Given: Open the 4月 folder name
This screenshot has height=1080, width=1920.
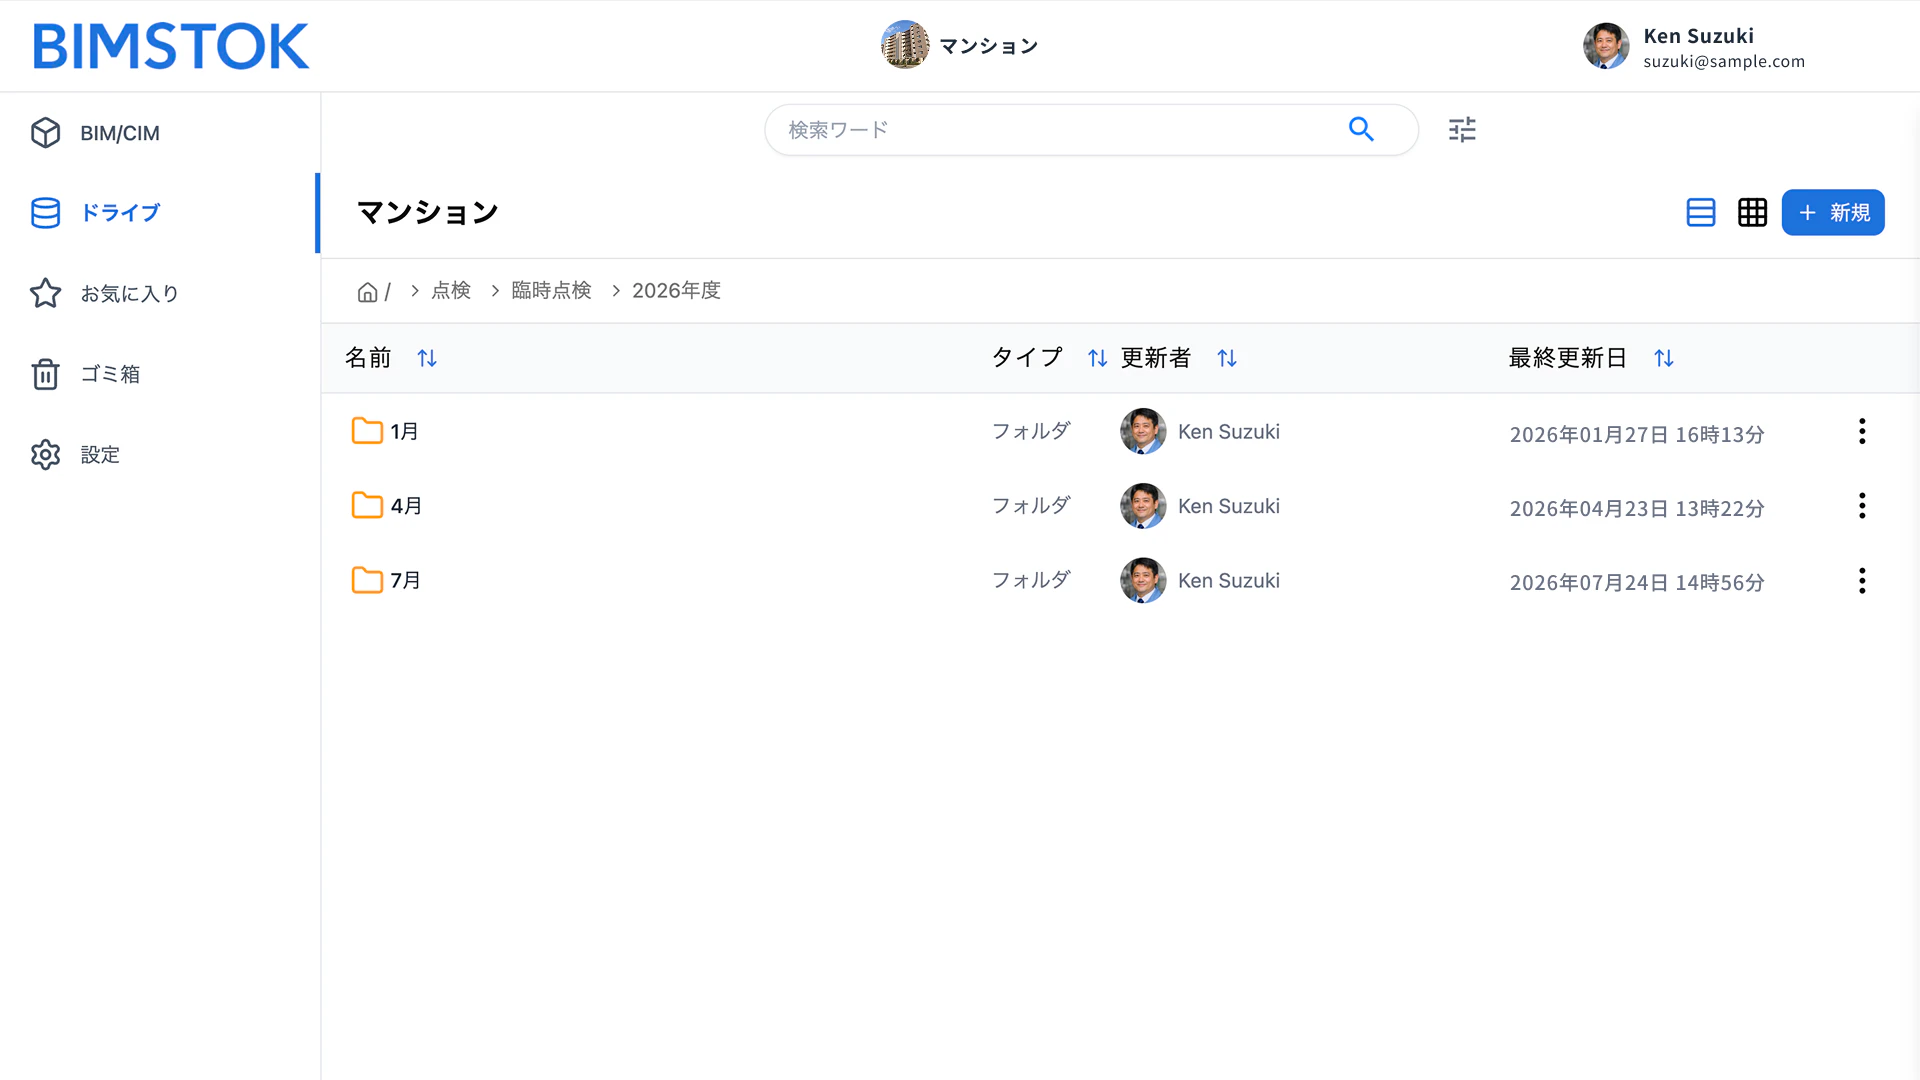Looking at the screenshot, I should pos(405,506).
